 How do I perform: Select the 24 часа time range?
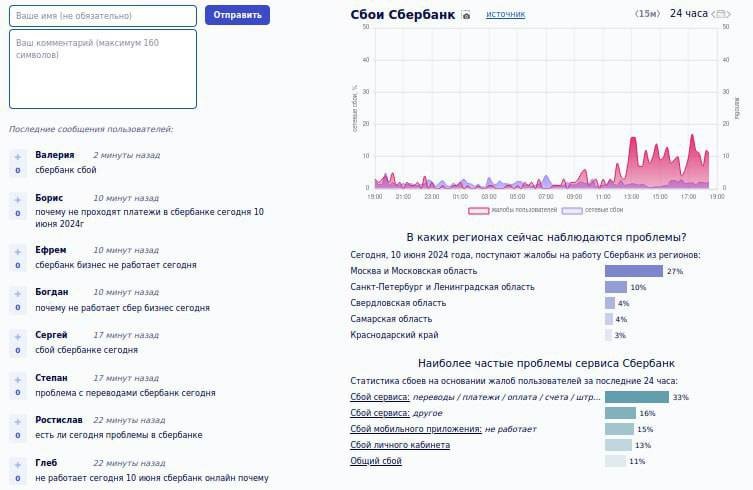688,14
